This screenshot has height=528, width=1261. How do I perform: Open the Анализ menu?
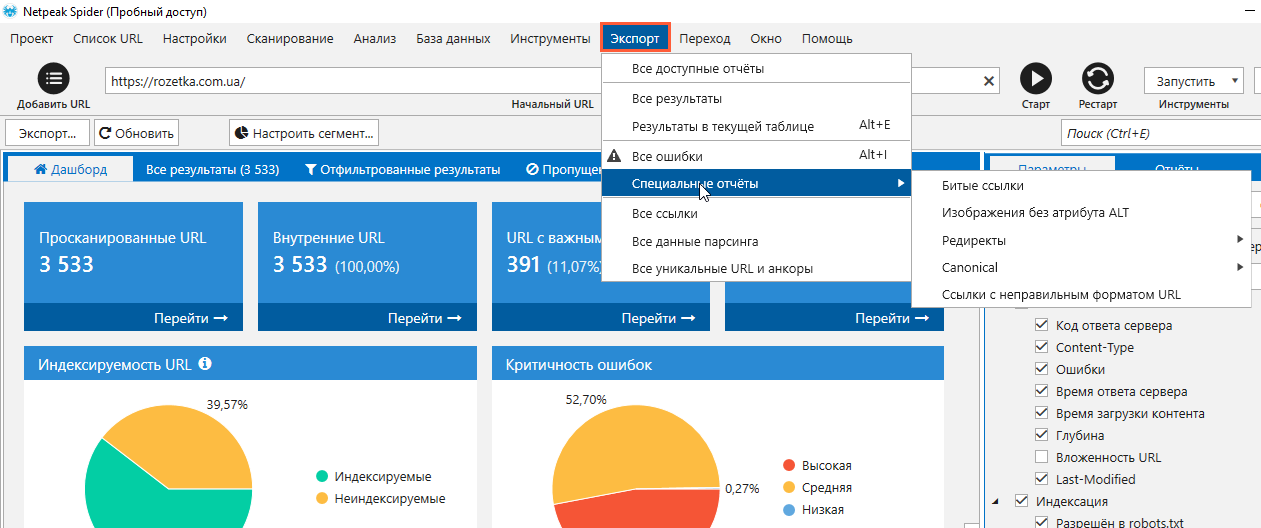pyautogui.click(x=375, y=38)
